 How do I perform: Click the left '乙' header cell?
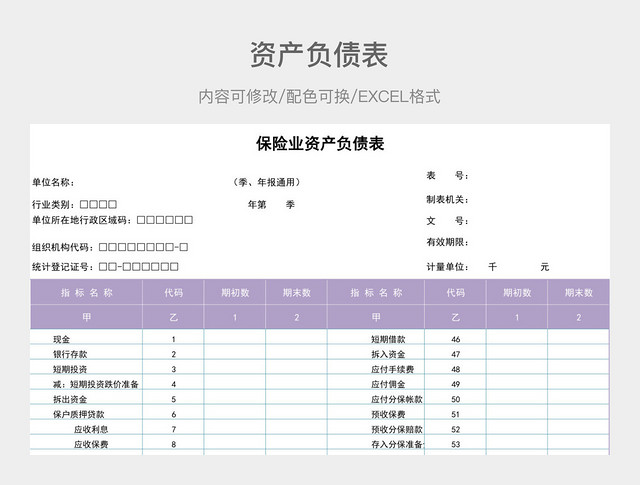(173, 317)
